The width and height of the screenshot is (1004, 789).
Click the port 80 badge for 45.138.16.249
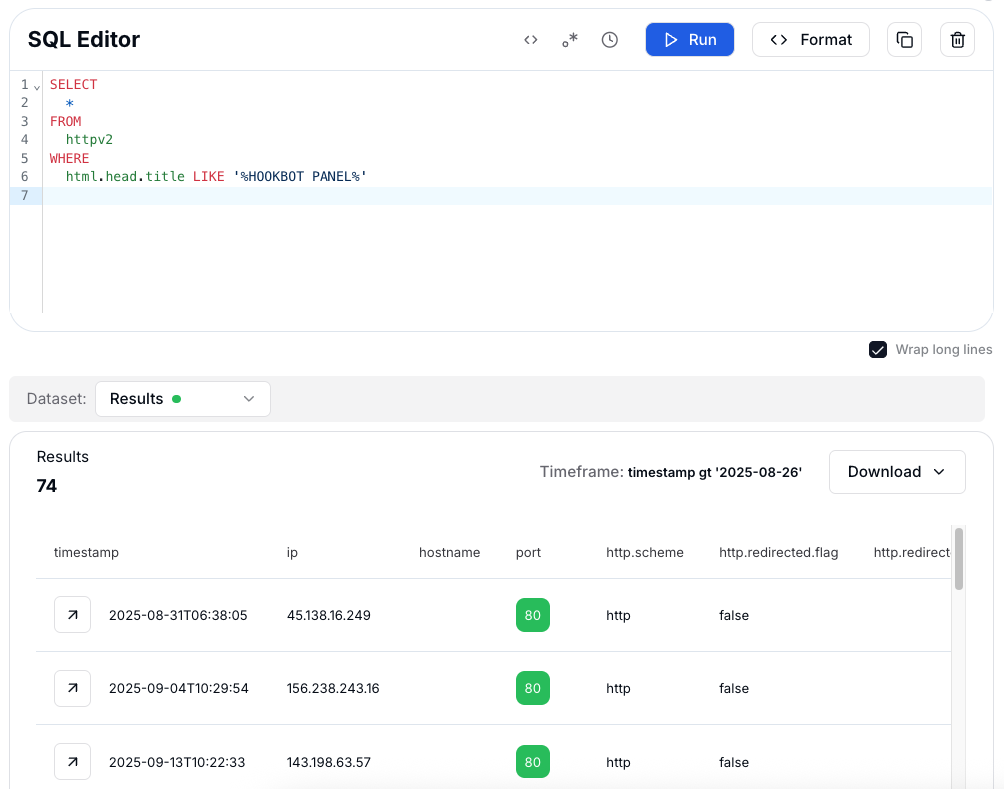(533, 615)
